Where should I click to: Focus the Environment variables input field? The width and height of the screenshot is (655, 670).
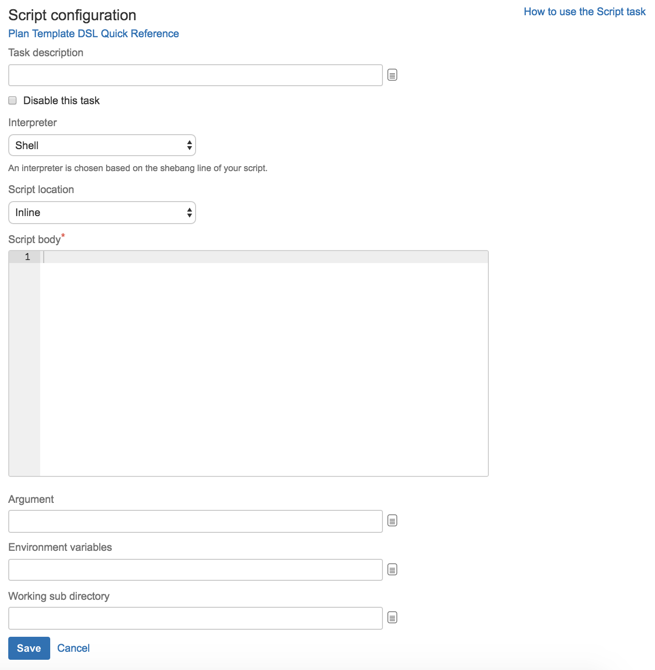195,570
